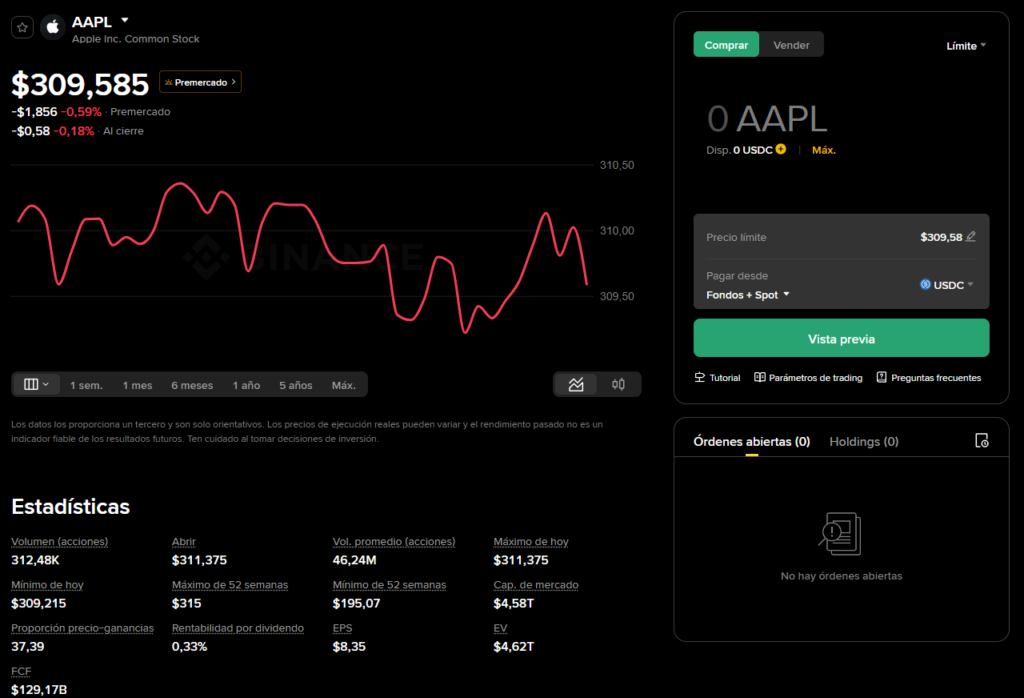Select the 5 años time range
Screen dimensions: 1024x698
point(296,385)
